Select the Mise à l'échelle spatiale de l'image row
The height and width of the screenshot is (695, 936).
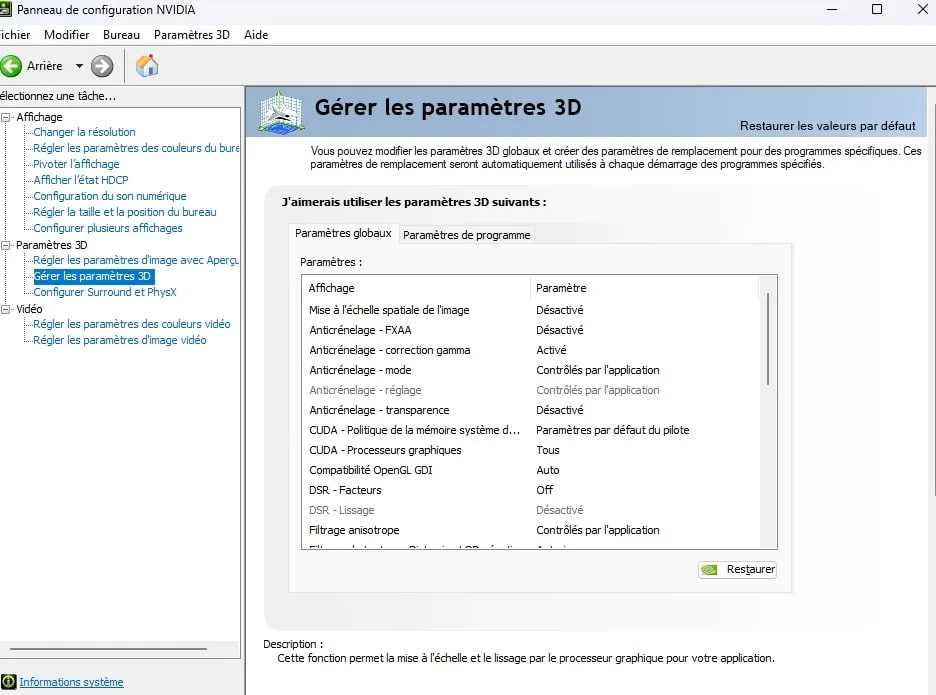tap(530, 310)
